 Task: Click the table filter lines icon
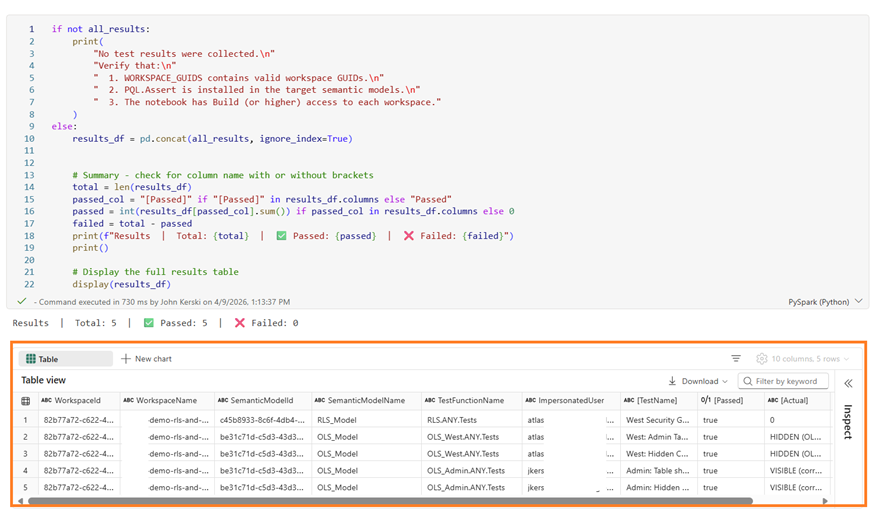736,359
